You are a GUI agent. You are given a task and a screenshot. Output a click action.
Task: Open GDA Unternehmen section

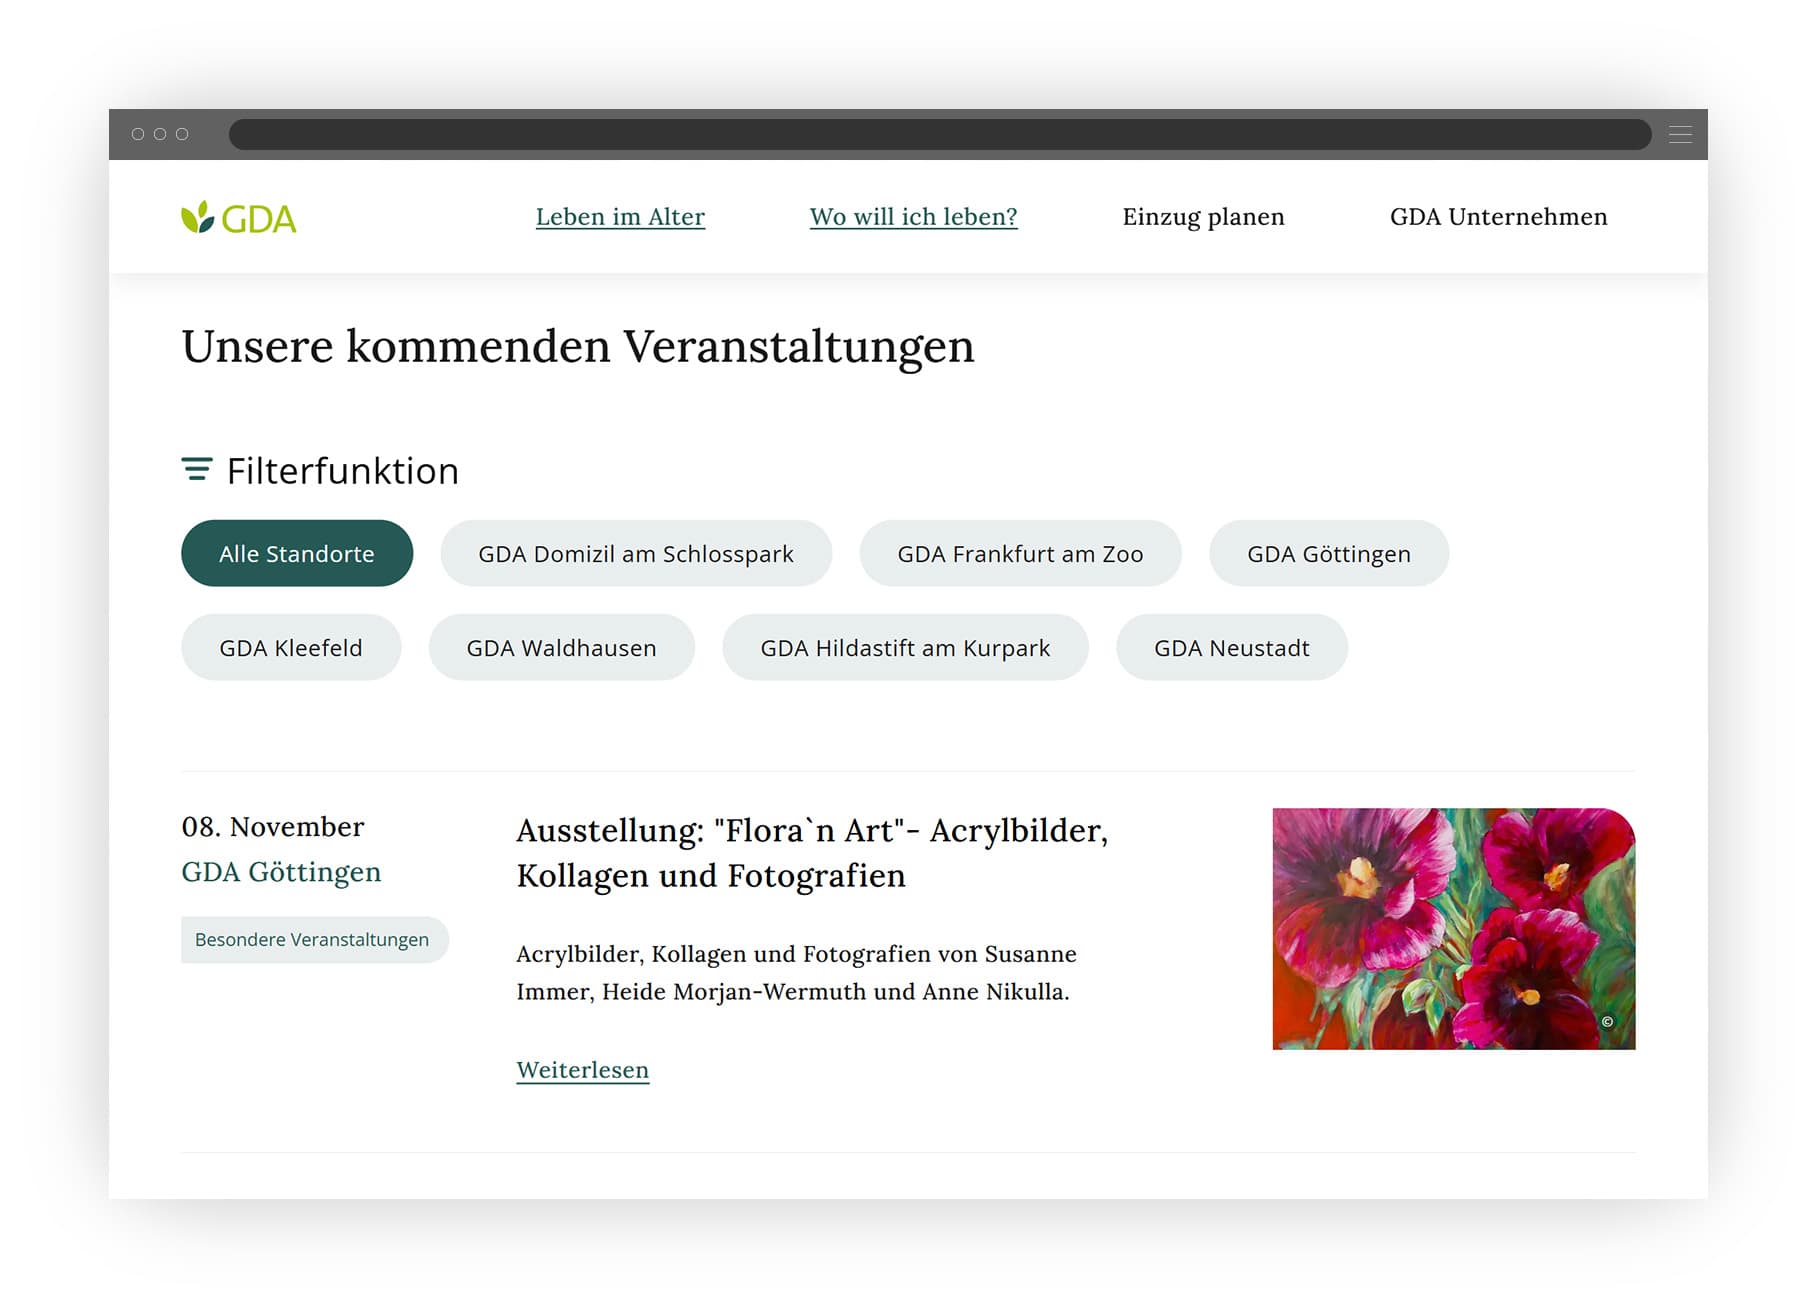[x=1497, y=216]
